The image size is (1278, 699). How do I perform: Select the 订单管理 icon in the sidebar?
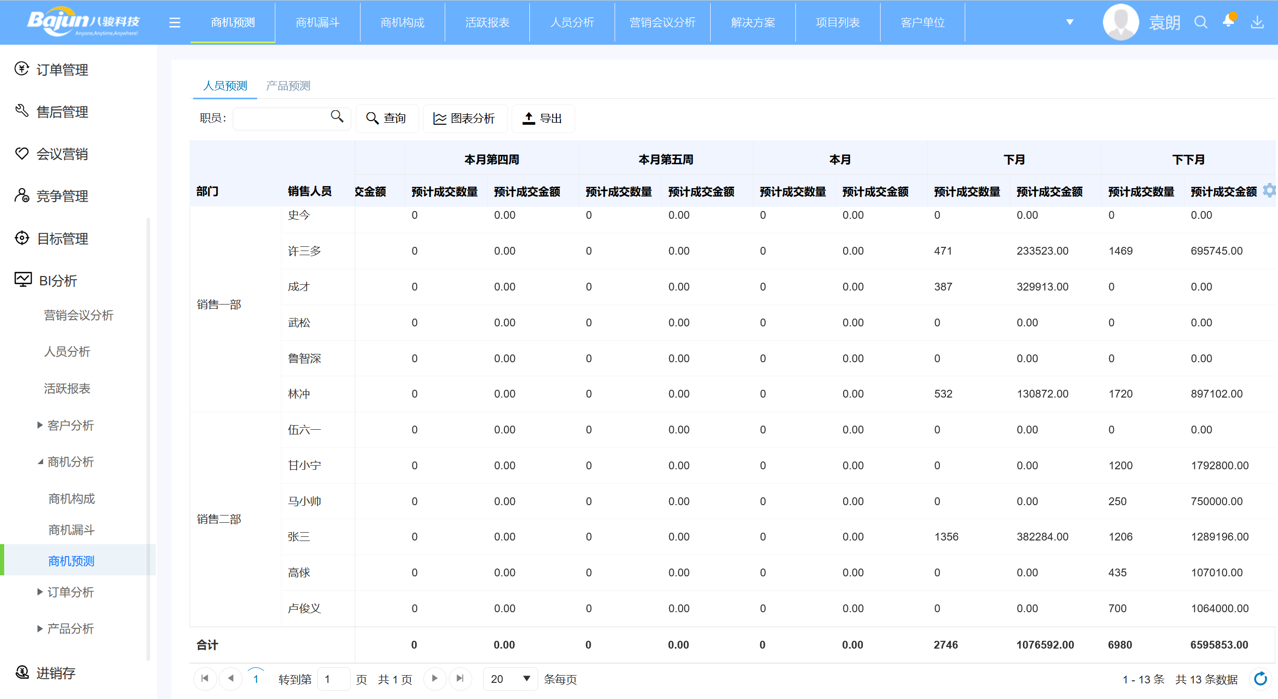22,70
